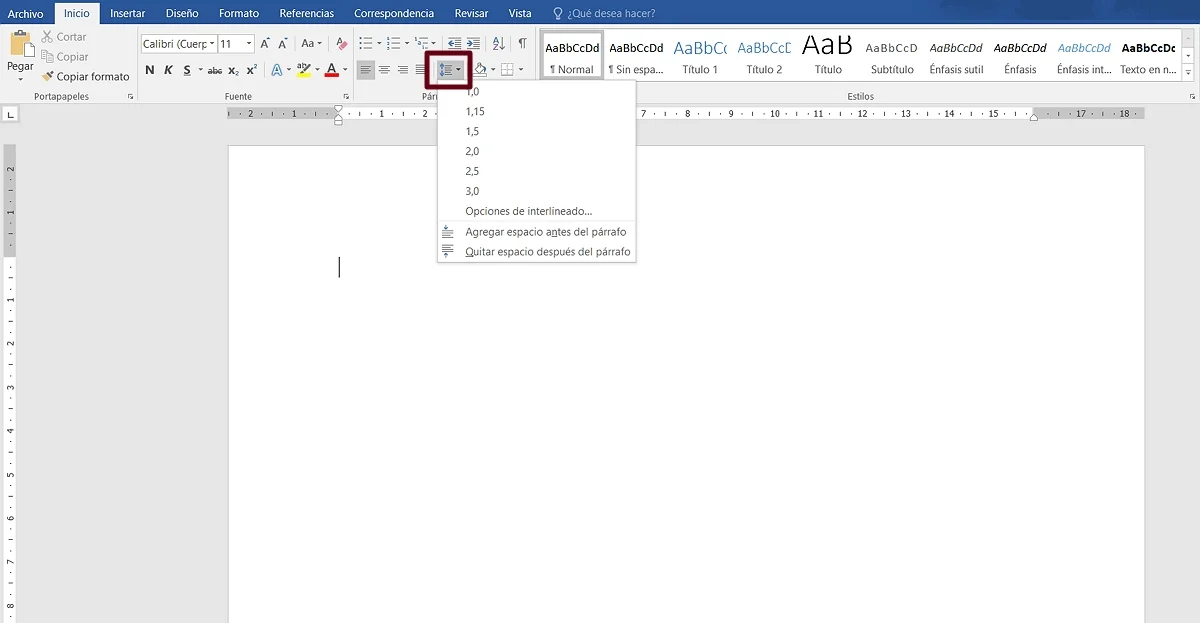Open the font color dropdown arrow
The image size is (1200, 623).
(345, 70)
